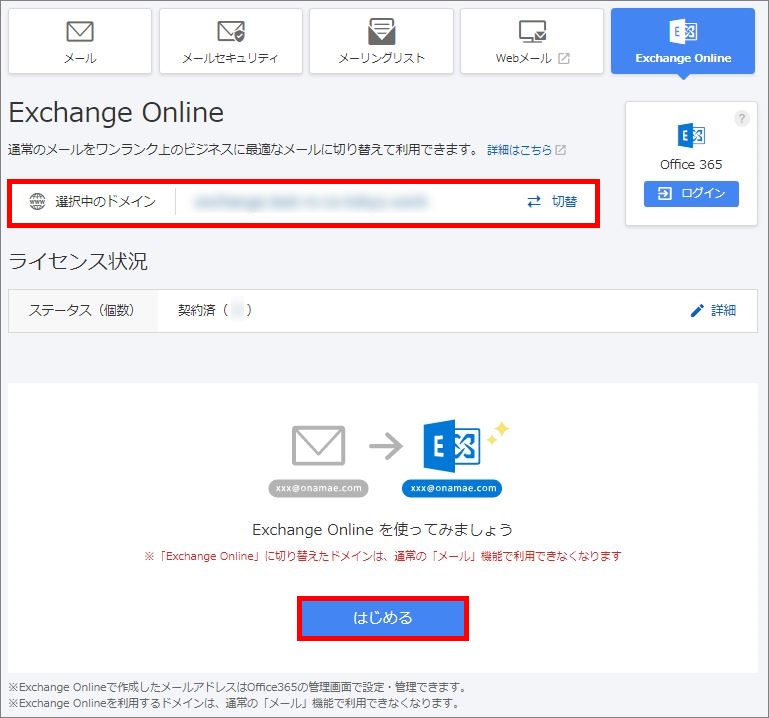Click the envelope icon on メール tab
Screen dimensions: 769x718
pyautogui.click(x=80, y=31)
